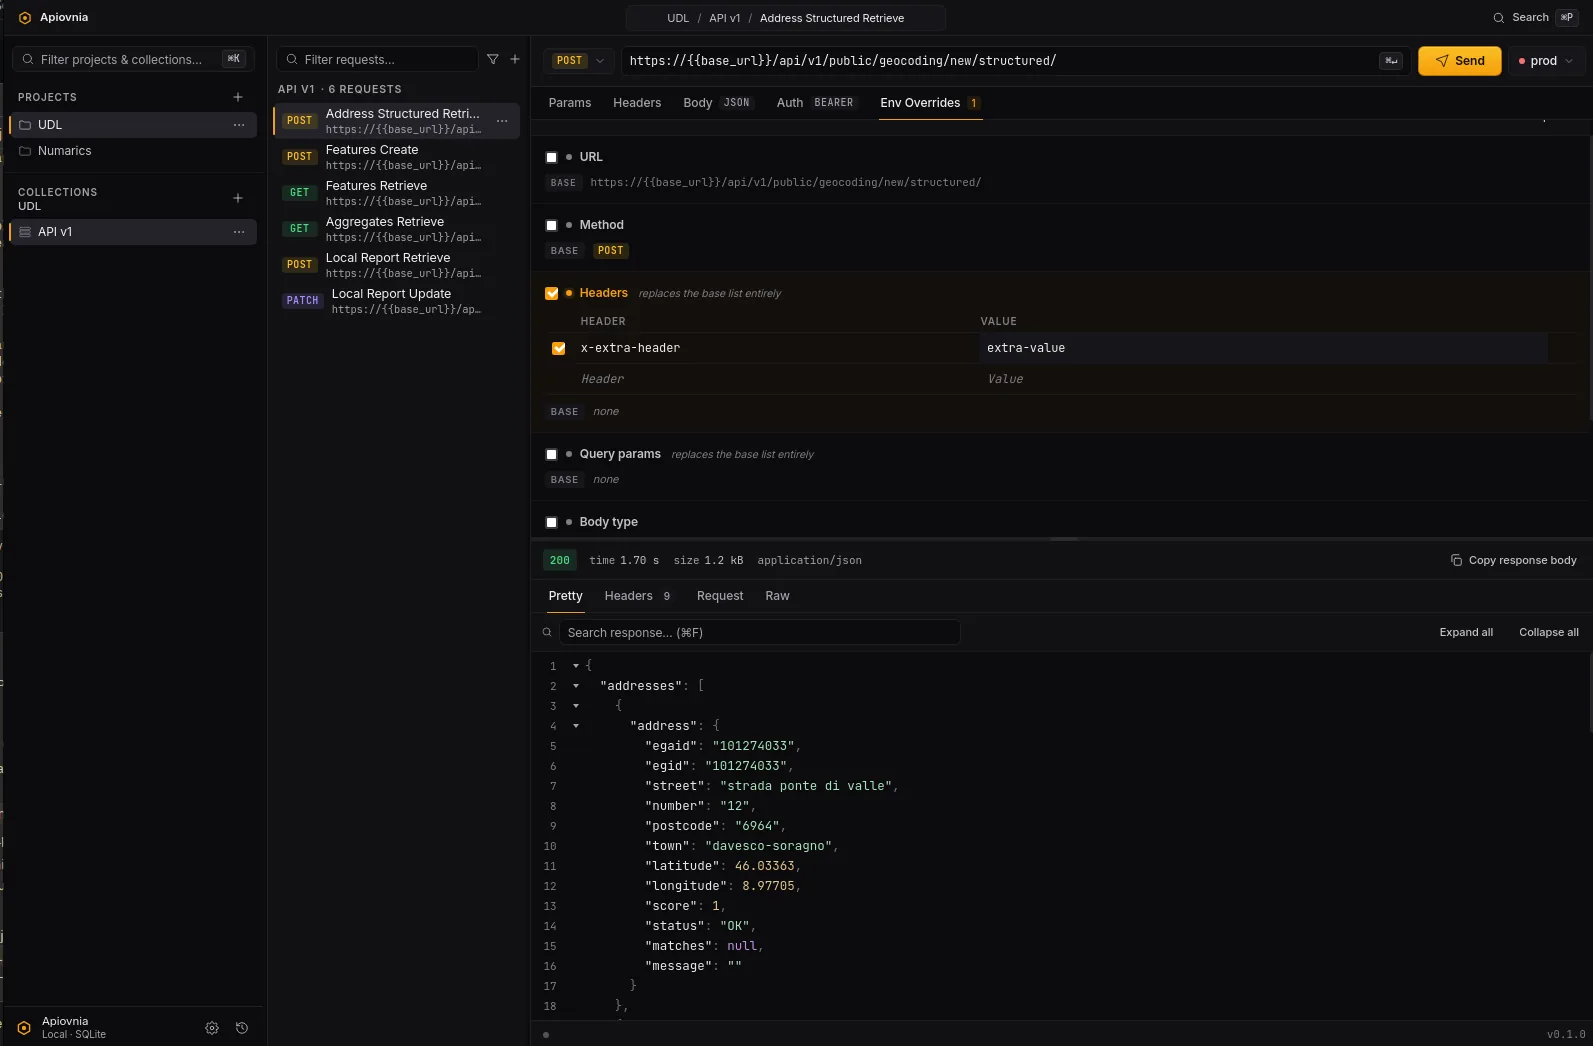Image resolution: width=1593 pixels, height=1046 pixels.
Task: Click Collapse all in response viewer
Action: pyautogui.click(x=1549, y=633)
